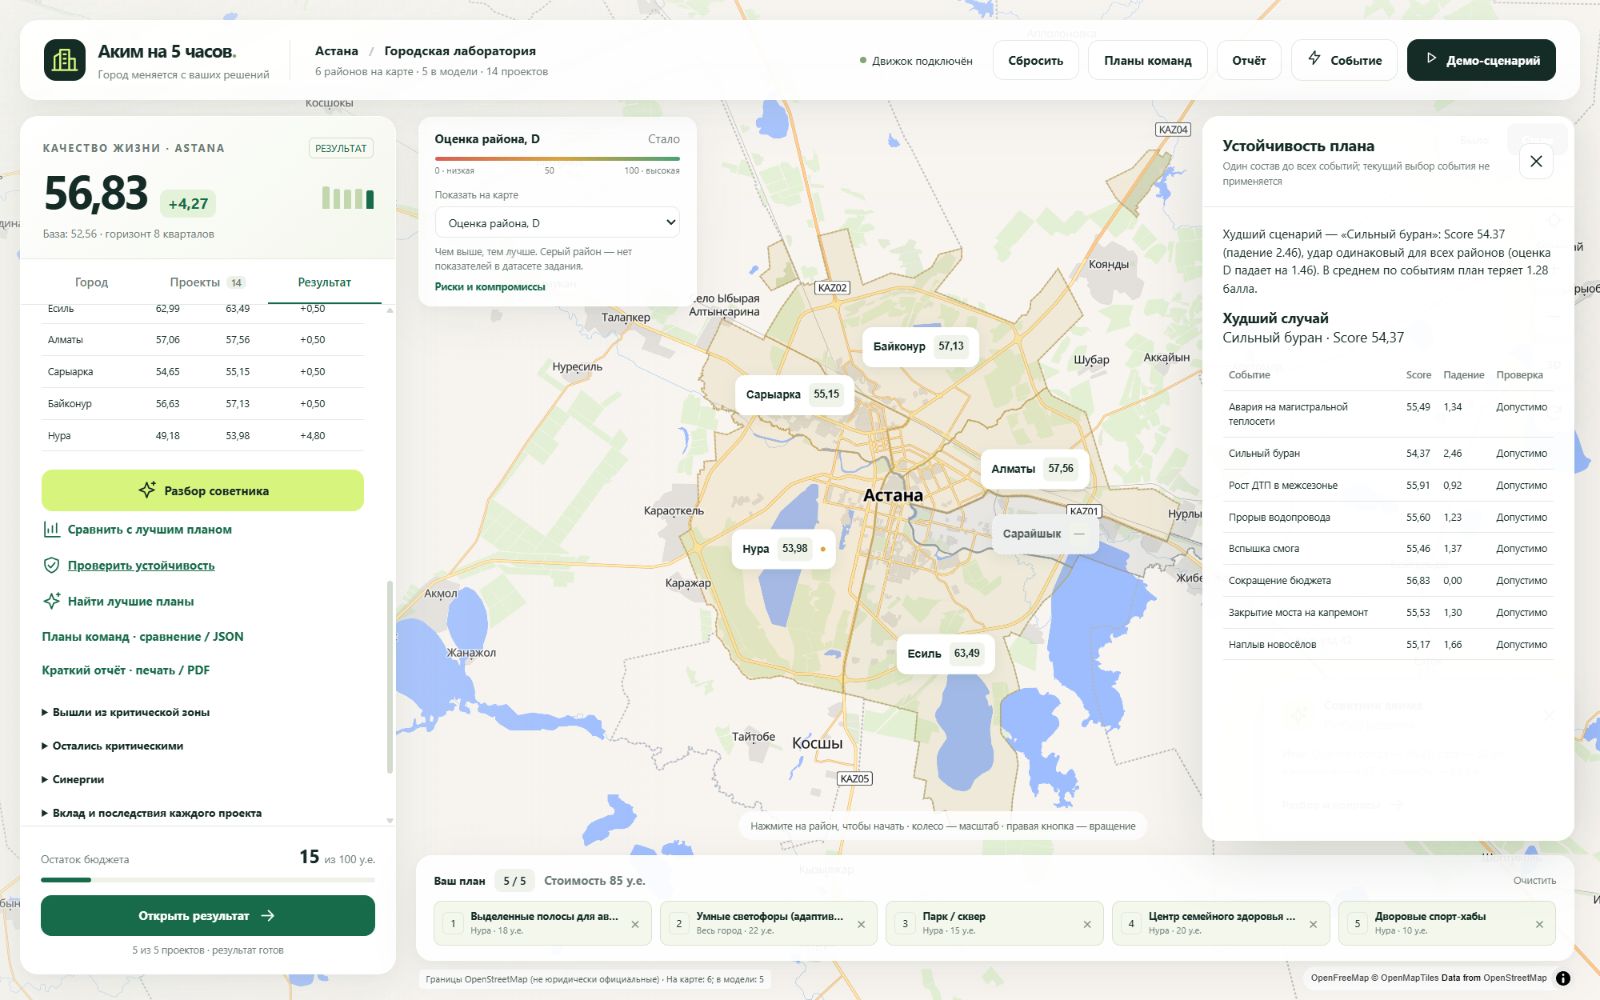1600x1000 pixels.
Task: Expand Вышли из критической зоны section
Action: click(125, 712)
